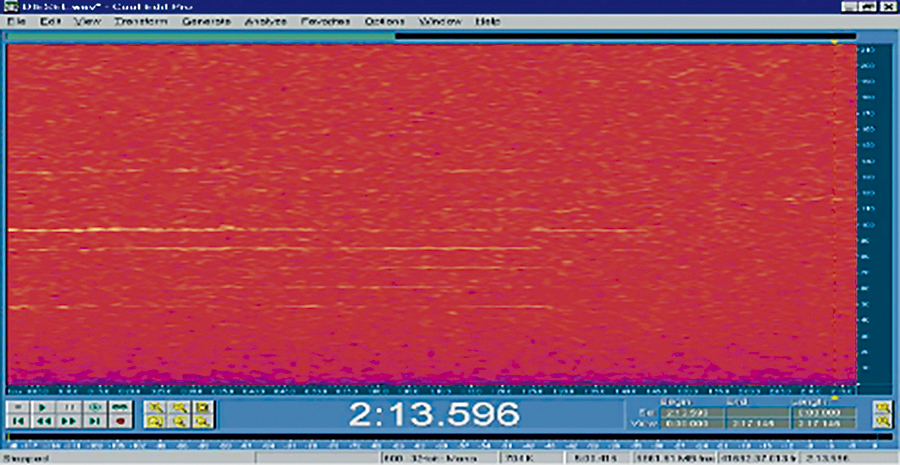Pause playback using the Pause button

click(69, 407)
